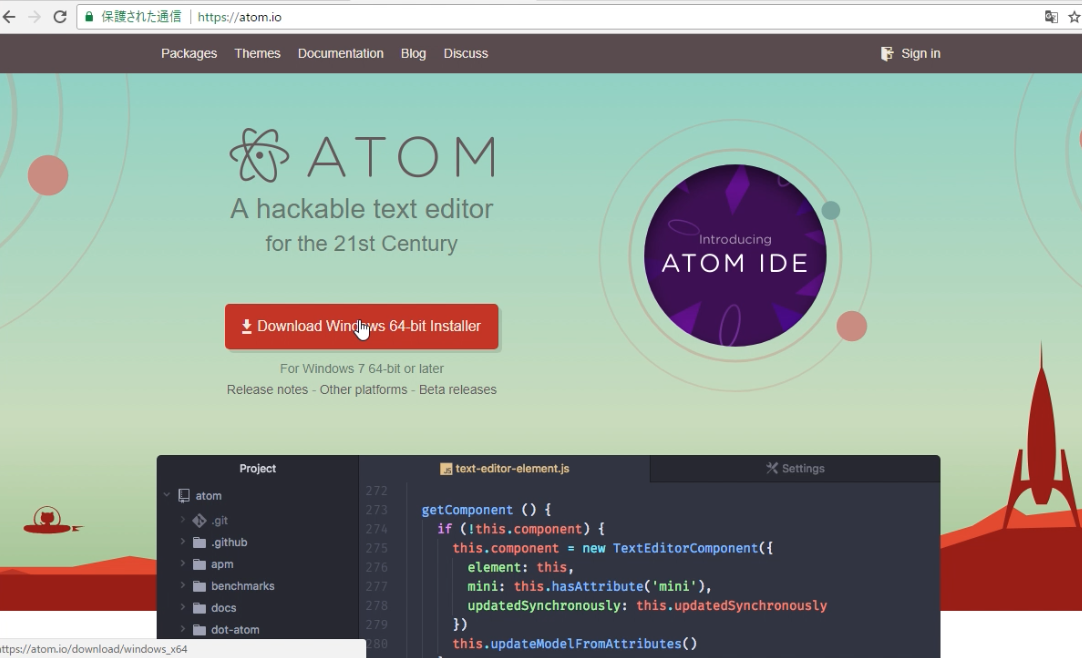Click the .github folder icon
The height and width of the screenshot is (658, 1082).
(199, 542)
